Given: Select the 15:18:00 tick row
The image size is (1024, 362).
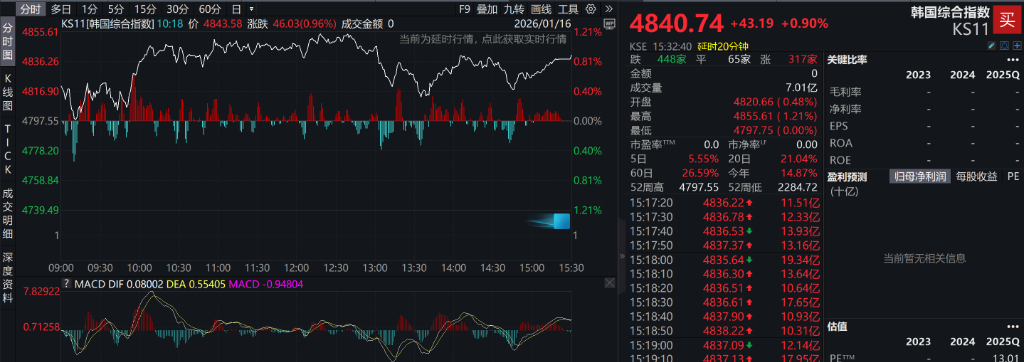Looking at the screenshot, I should tap(724, 259).
